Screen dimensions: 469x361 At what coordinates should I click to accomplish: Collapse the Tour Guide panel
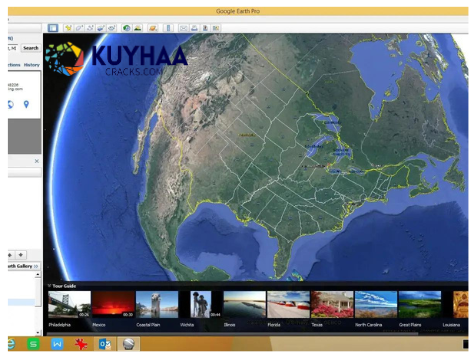[49, 286]
